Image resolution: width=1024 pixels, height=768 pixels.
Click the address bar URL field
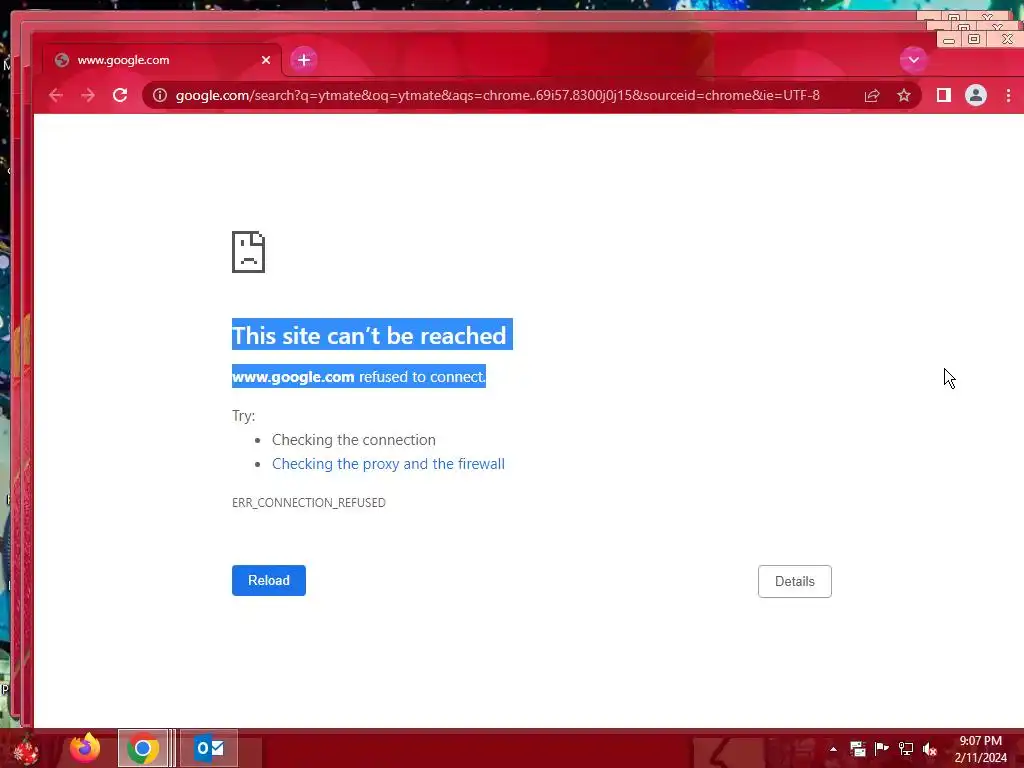point(497,95)
